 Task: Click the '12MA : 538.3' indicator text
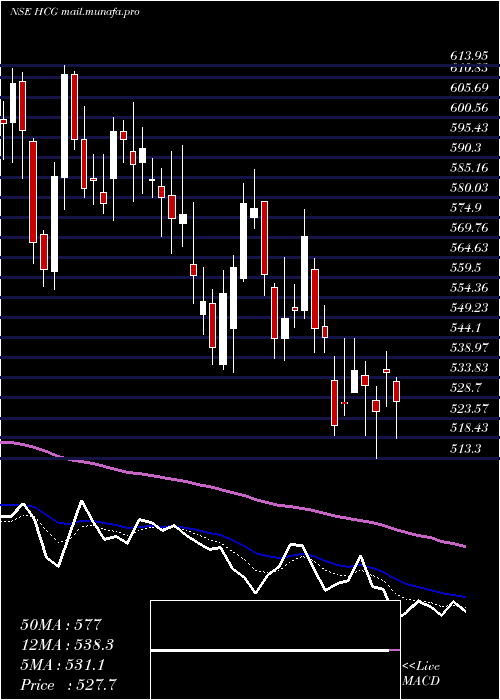(x=67, y=645)
